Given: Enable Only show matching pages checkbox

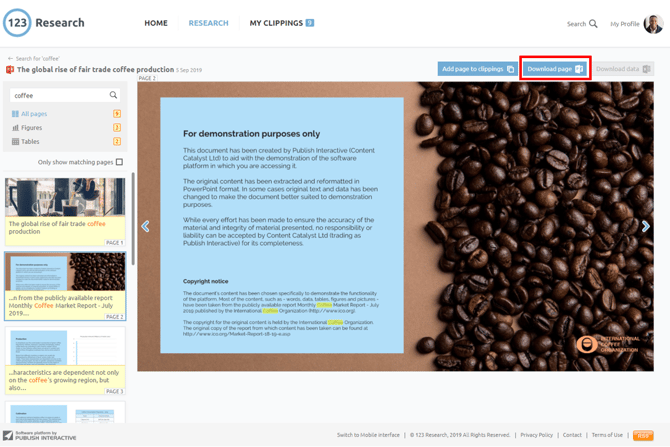Looking at the screenshot, I should (x=119, y=162).
